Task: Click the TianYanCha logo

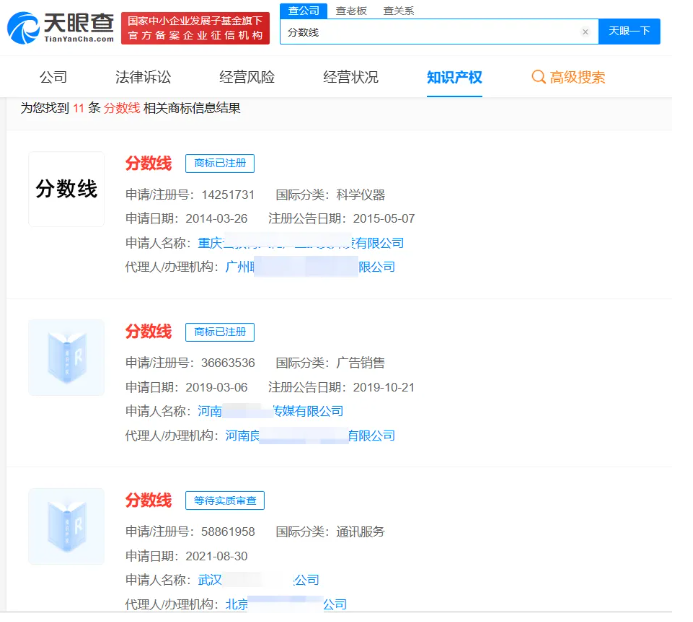Action: [61, 28]
